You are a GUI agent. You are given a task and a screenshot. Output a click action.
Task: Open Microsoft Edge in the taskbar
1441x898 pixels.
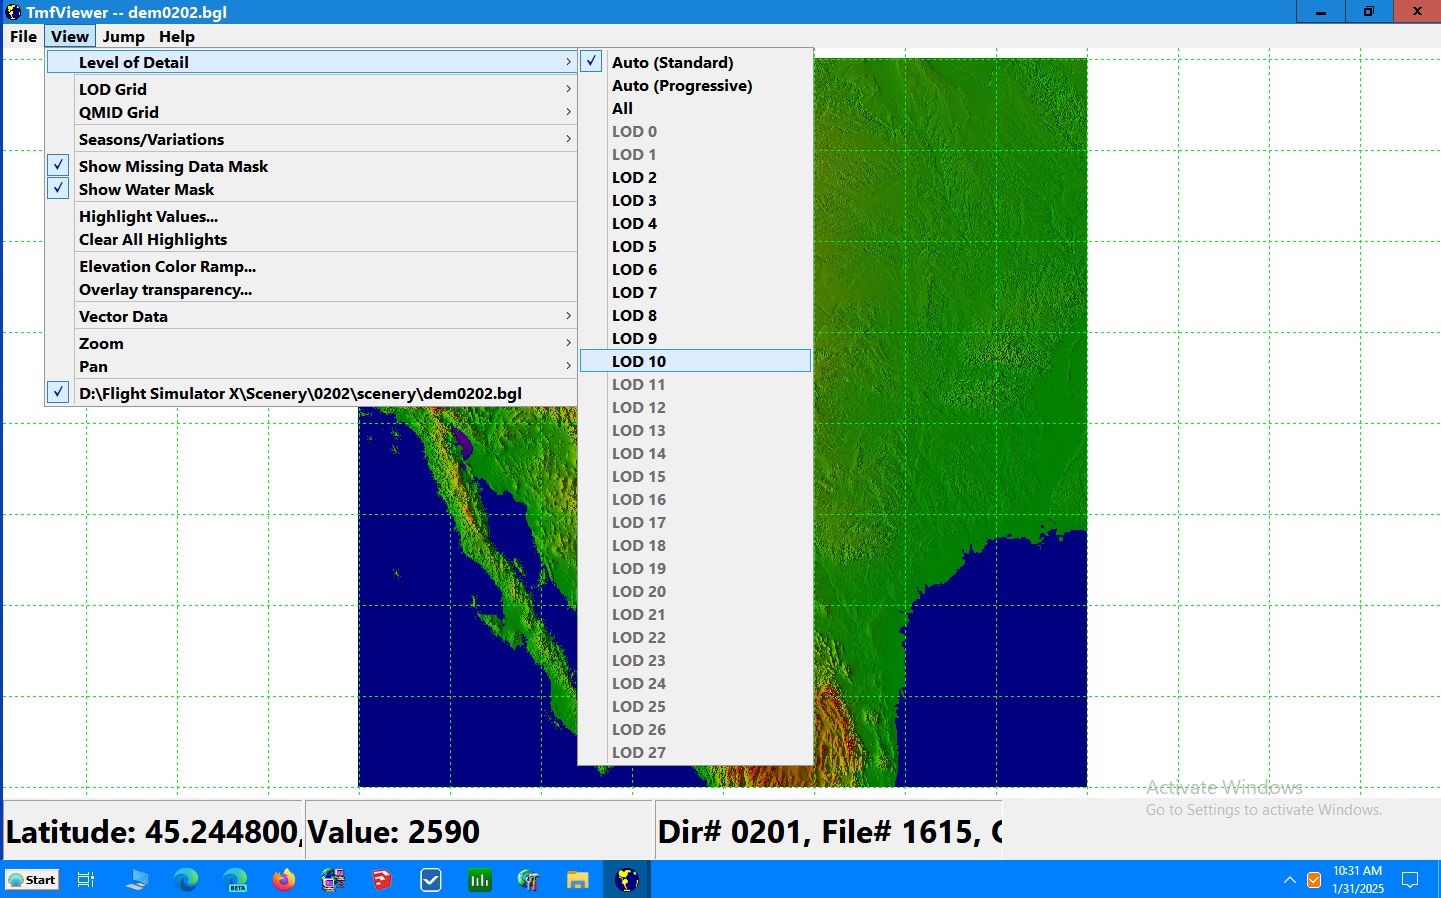(186, 879)
